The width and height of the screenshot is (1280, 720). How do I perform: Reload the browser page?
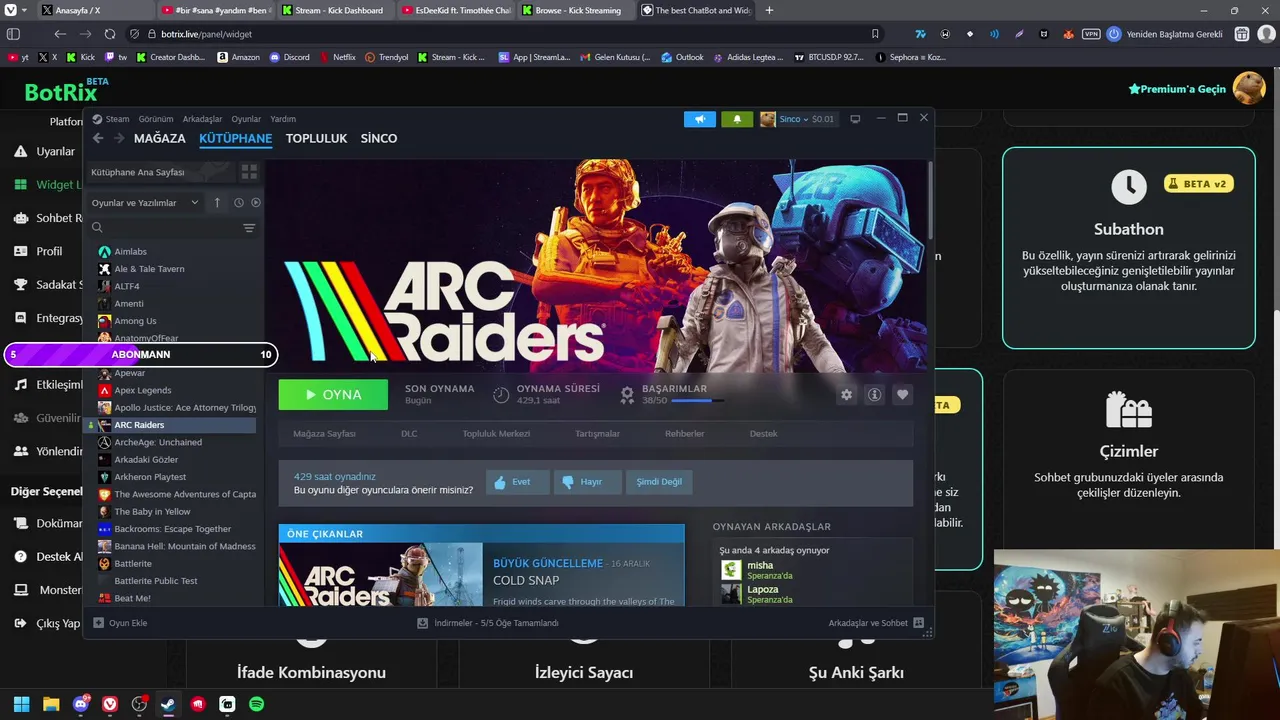click(110, 34)
